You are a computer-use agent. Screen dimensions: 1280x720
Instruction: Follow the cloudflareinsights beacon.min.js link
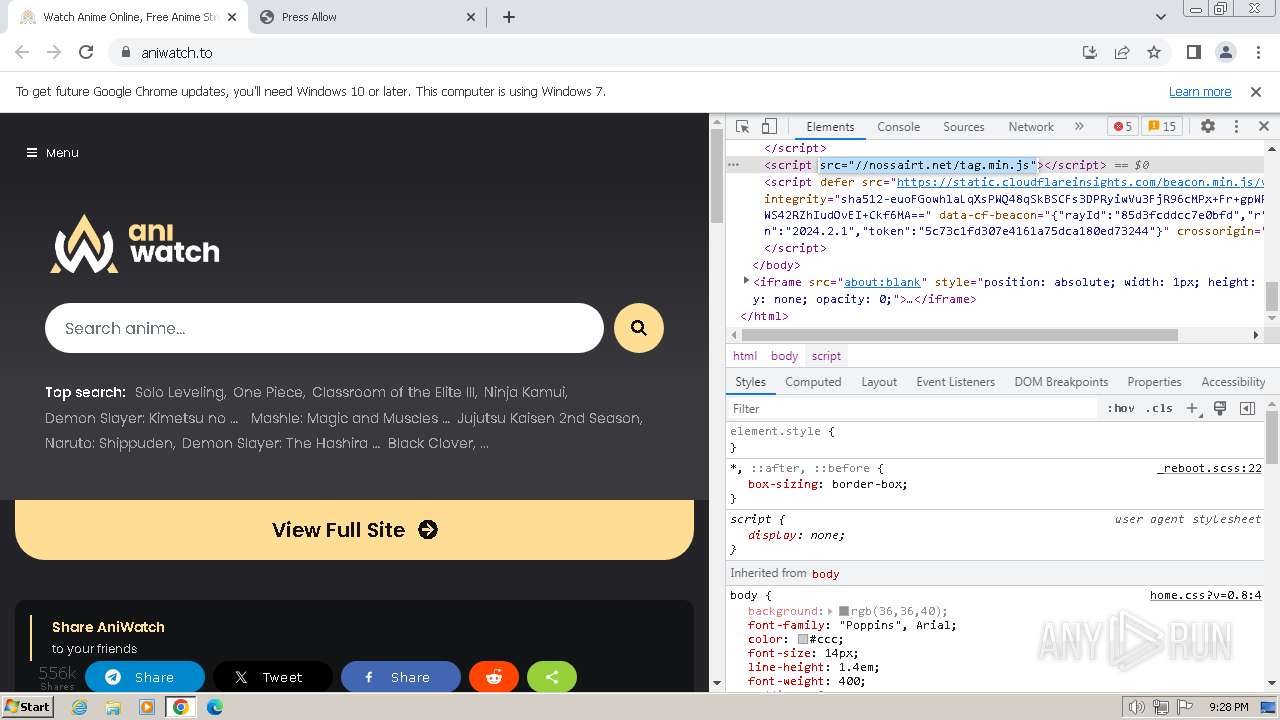tap(1080, 182)
